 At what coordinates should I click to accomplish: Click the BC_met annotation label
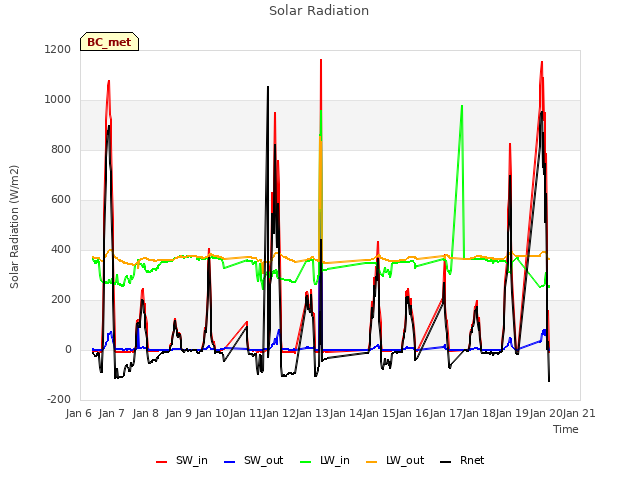(x=109, y=42)
